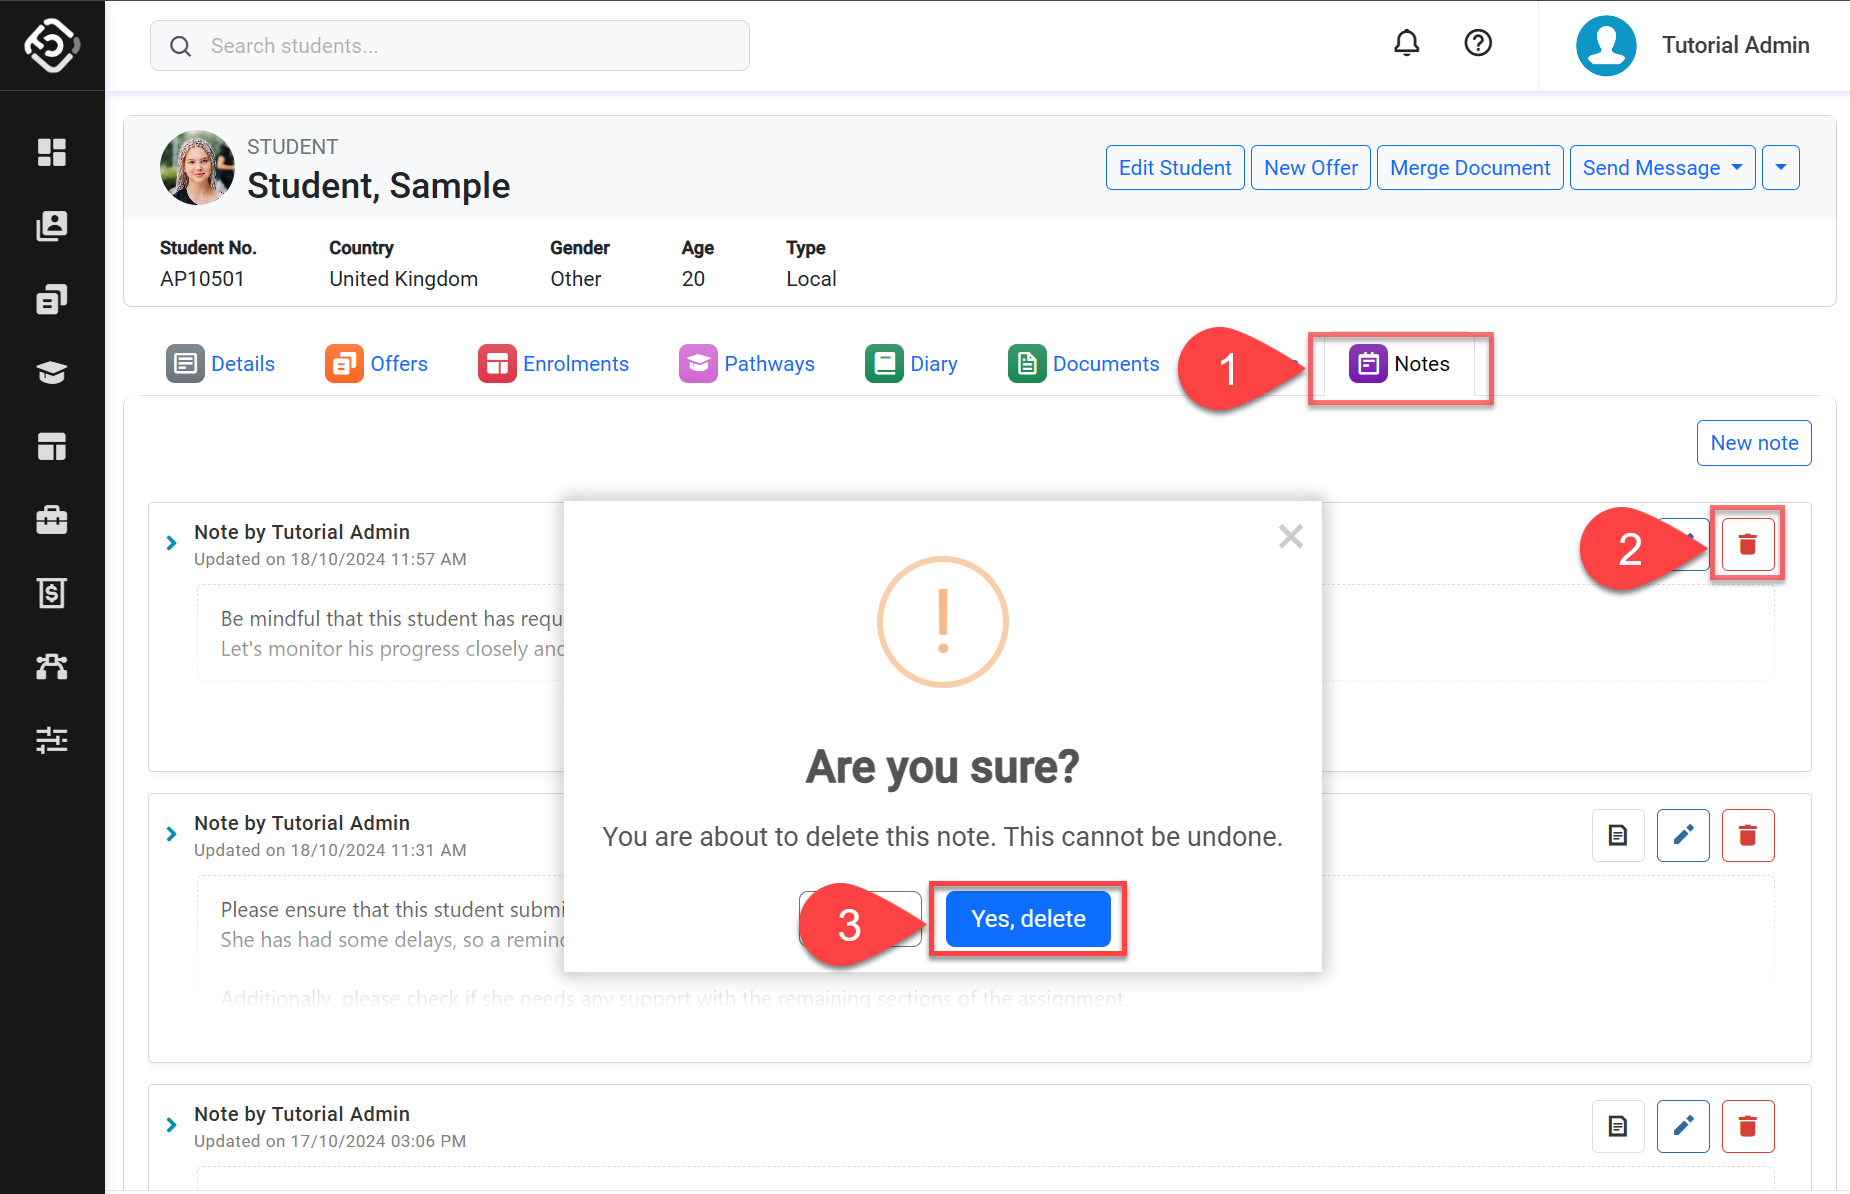Click the briefcase icon in sidebar
Image resolution: width=1850 pixels, height=1194 pixels.
(x=52, y=520)
